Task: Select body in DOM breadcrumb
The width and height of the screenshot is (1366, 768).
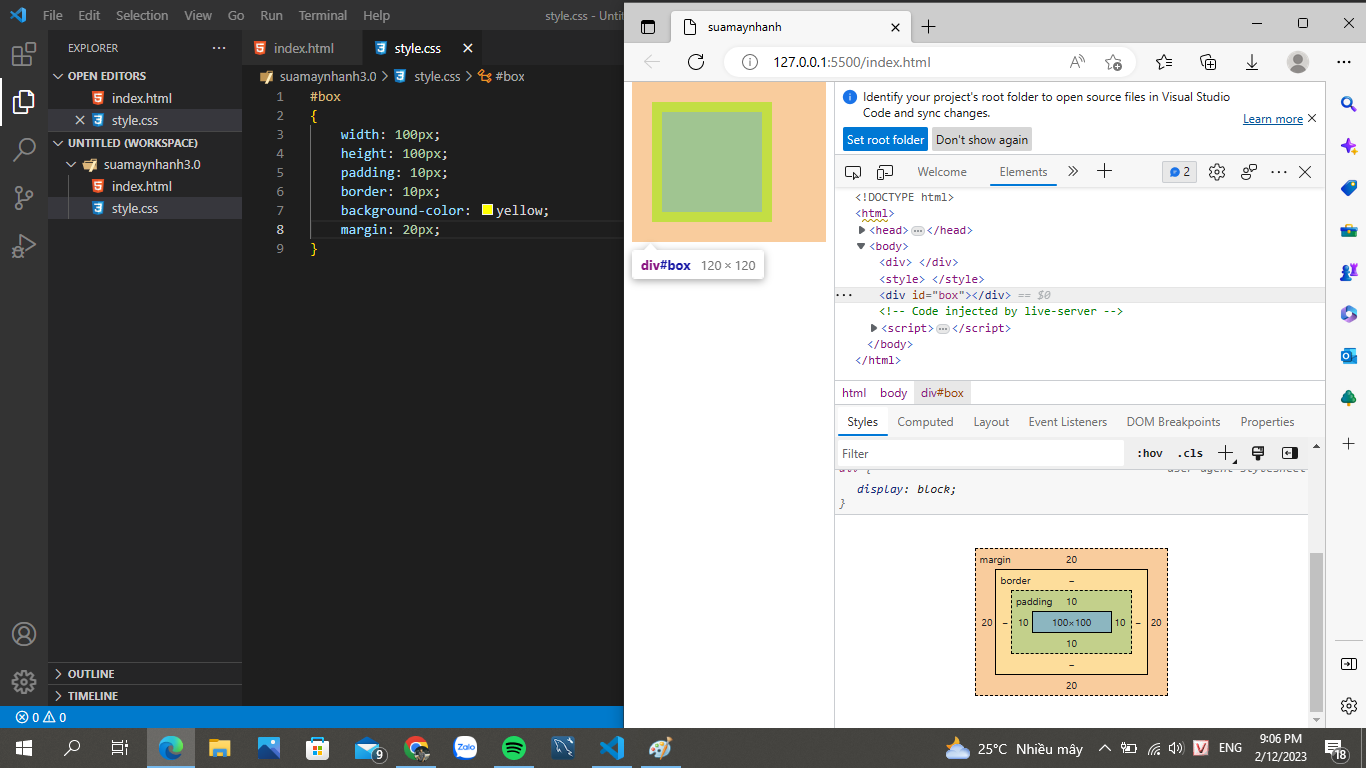Action: click(x=893, y=393)
